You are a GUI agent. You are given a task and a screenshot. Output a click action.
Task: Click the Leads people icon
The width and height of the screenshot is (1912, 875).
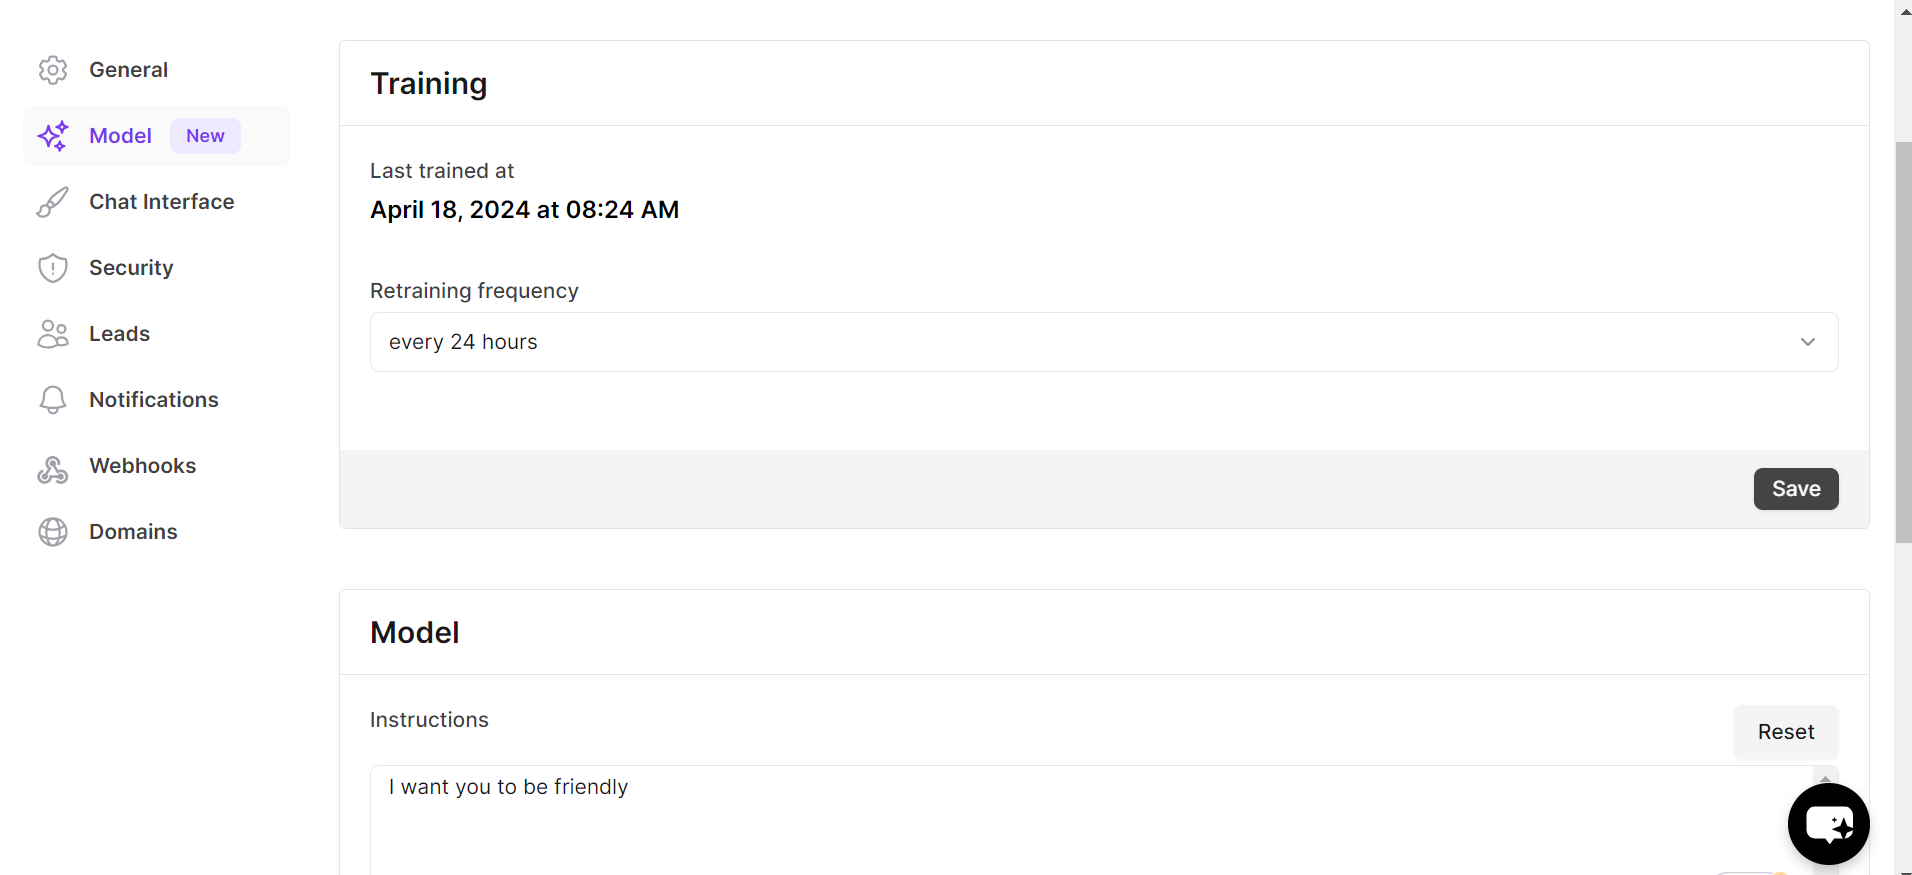tap(53, 334)
